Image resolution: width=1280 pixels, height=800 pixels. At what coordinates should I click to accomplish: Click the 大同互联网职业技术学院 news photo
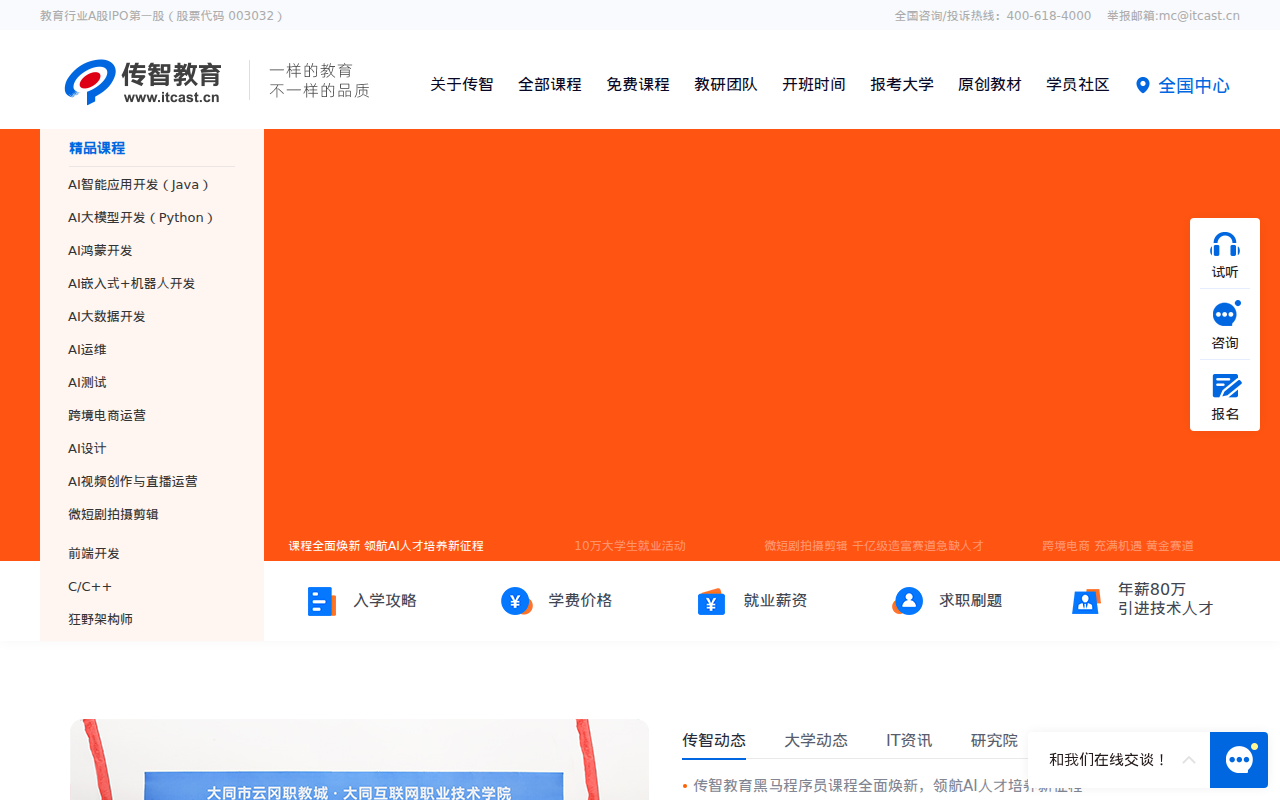[x=359, y=760]
